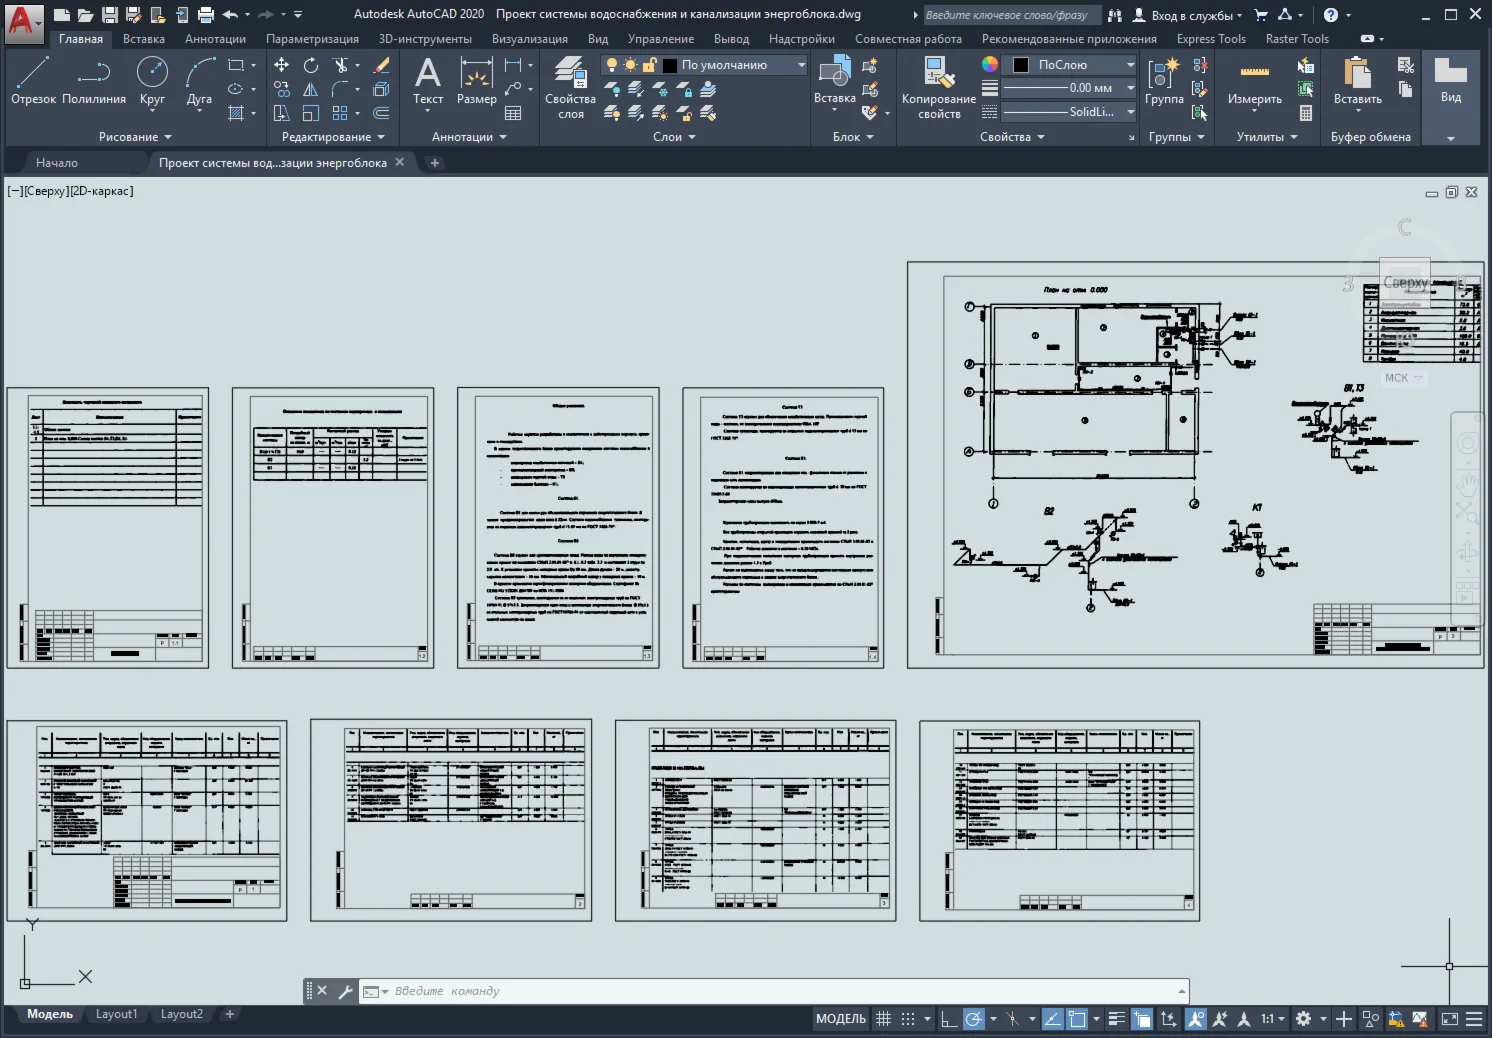
Task: Click the black layer color swatch
Action: [x=670, y=65]
